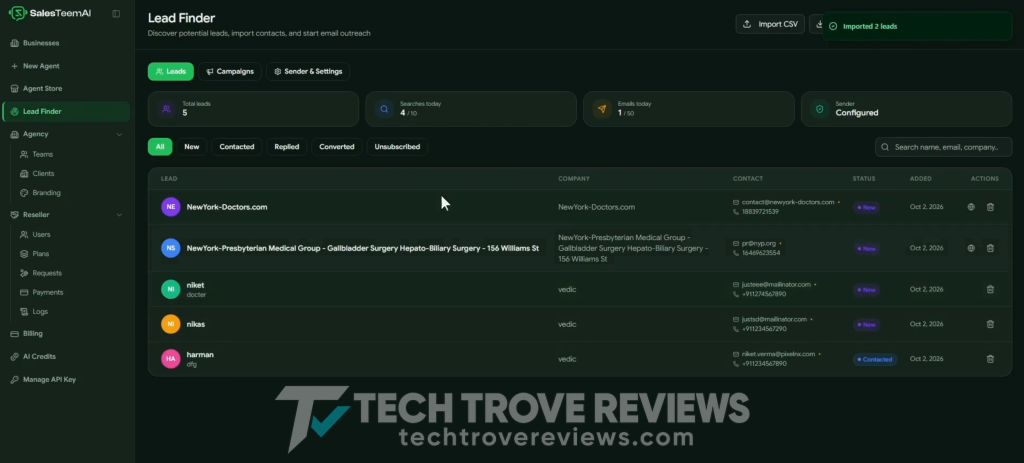Delete the NewYork-Presbyterian Medical Group lead
Image resolution: width=1024 pixels, height=463 pixels.
[990, 248]
